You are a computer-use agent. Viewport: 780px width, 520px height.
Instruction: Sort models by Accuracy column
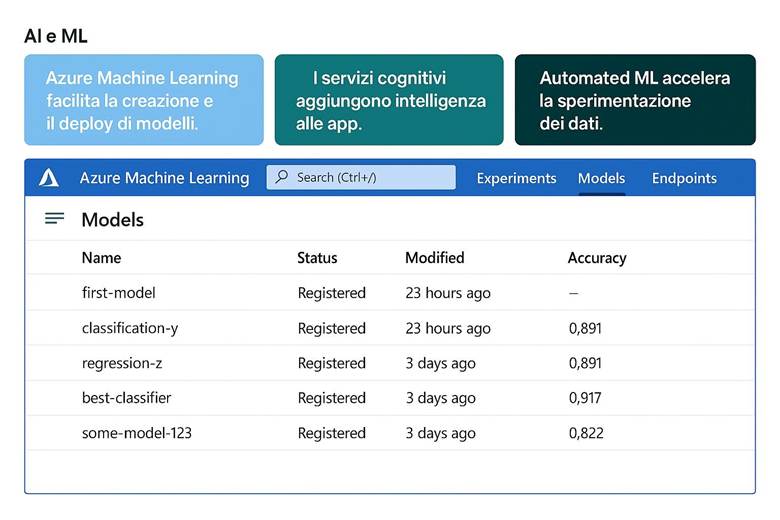point(597,258)
